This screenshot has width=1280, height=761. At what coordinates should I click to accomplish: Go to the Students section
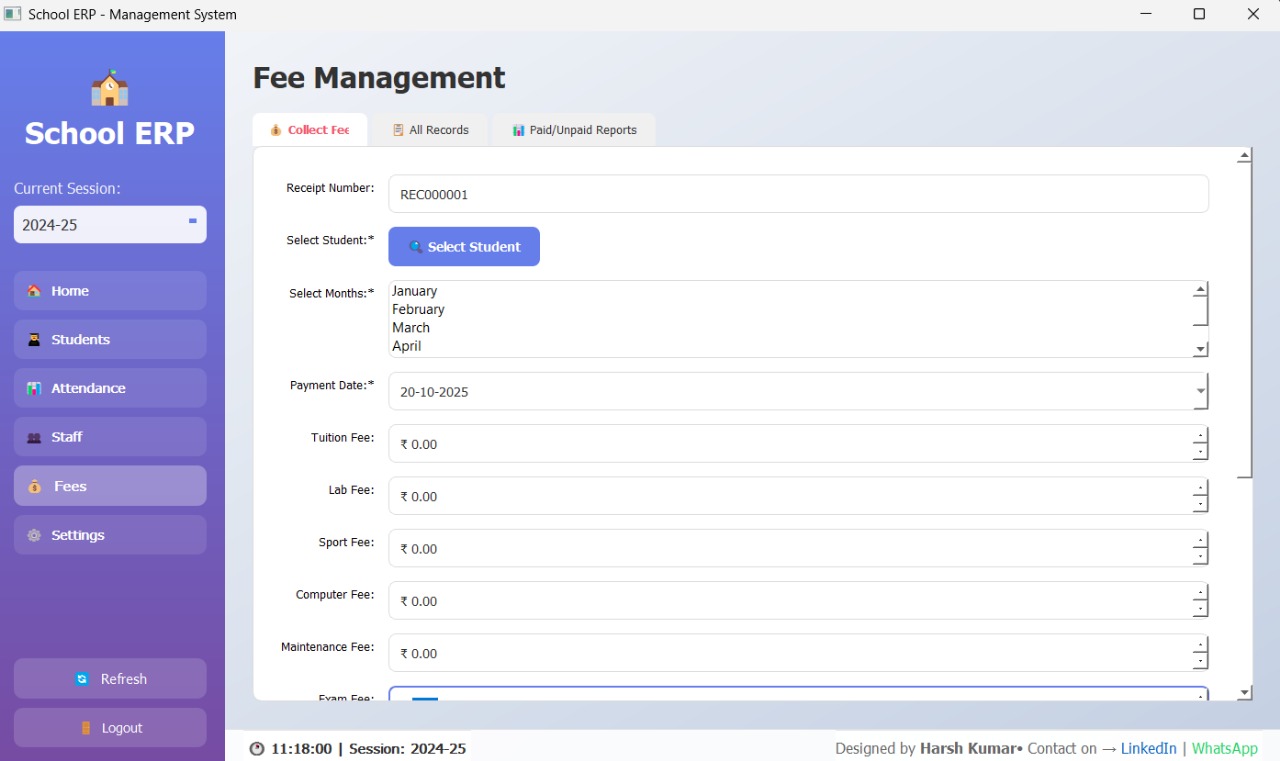110,340
